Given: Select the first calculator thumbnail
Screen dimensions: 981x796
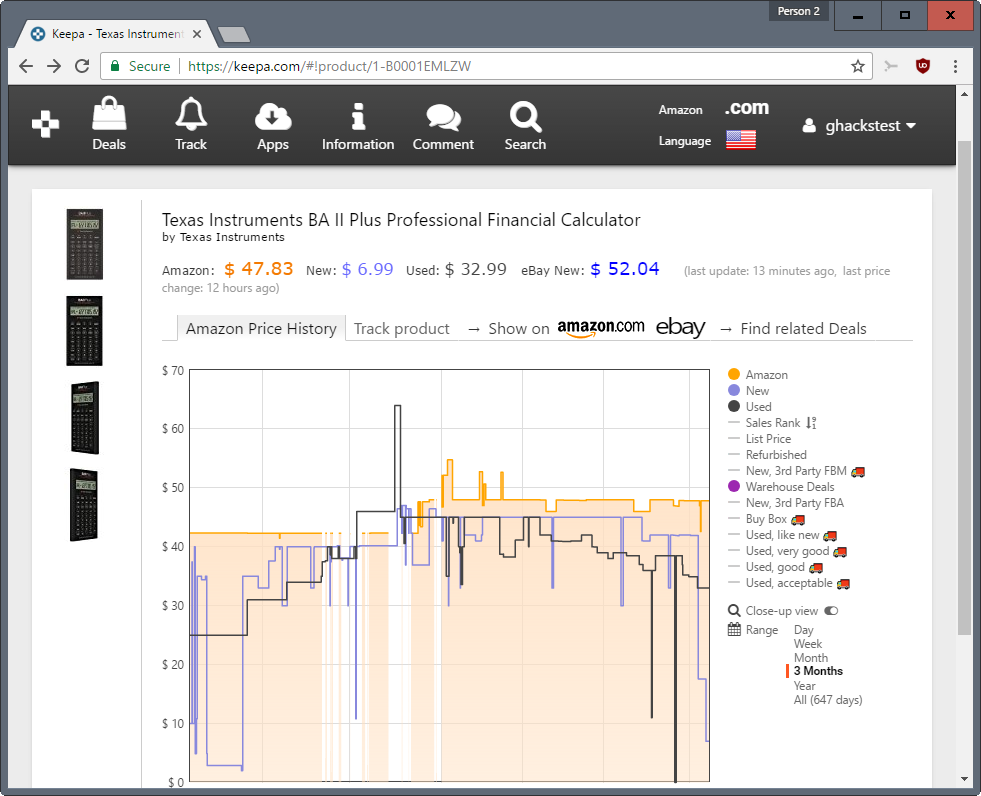Looking at the screenshot, I should [x=84, y=244].
